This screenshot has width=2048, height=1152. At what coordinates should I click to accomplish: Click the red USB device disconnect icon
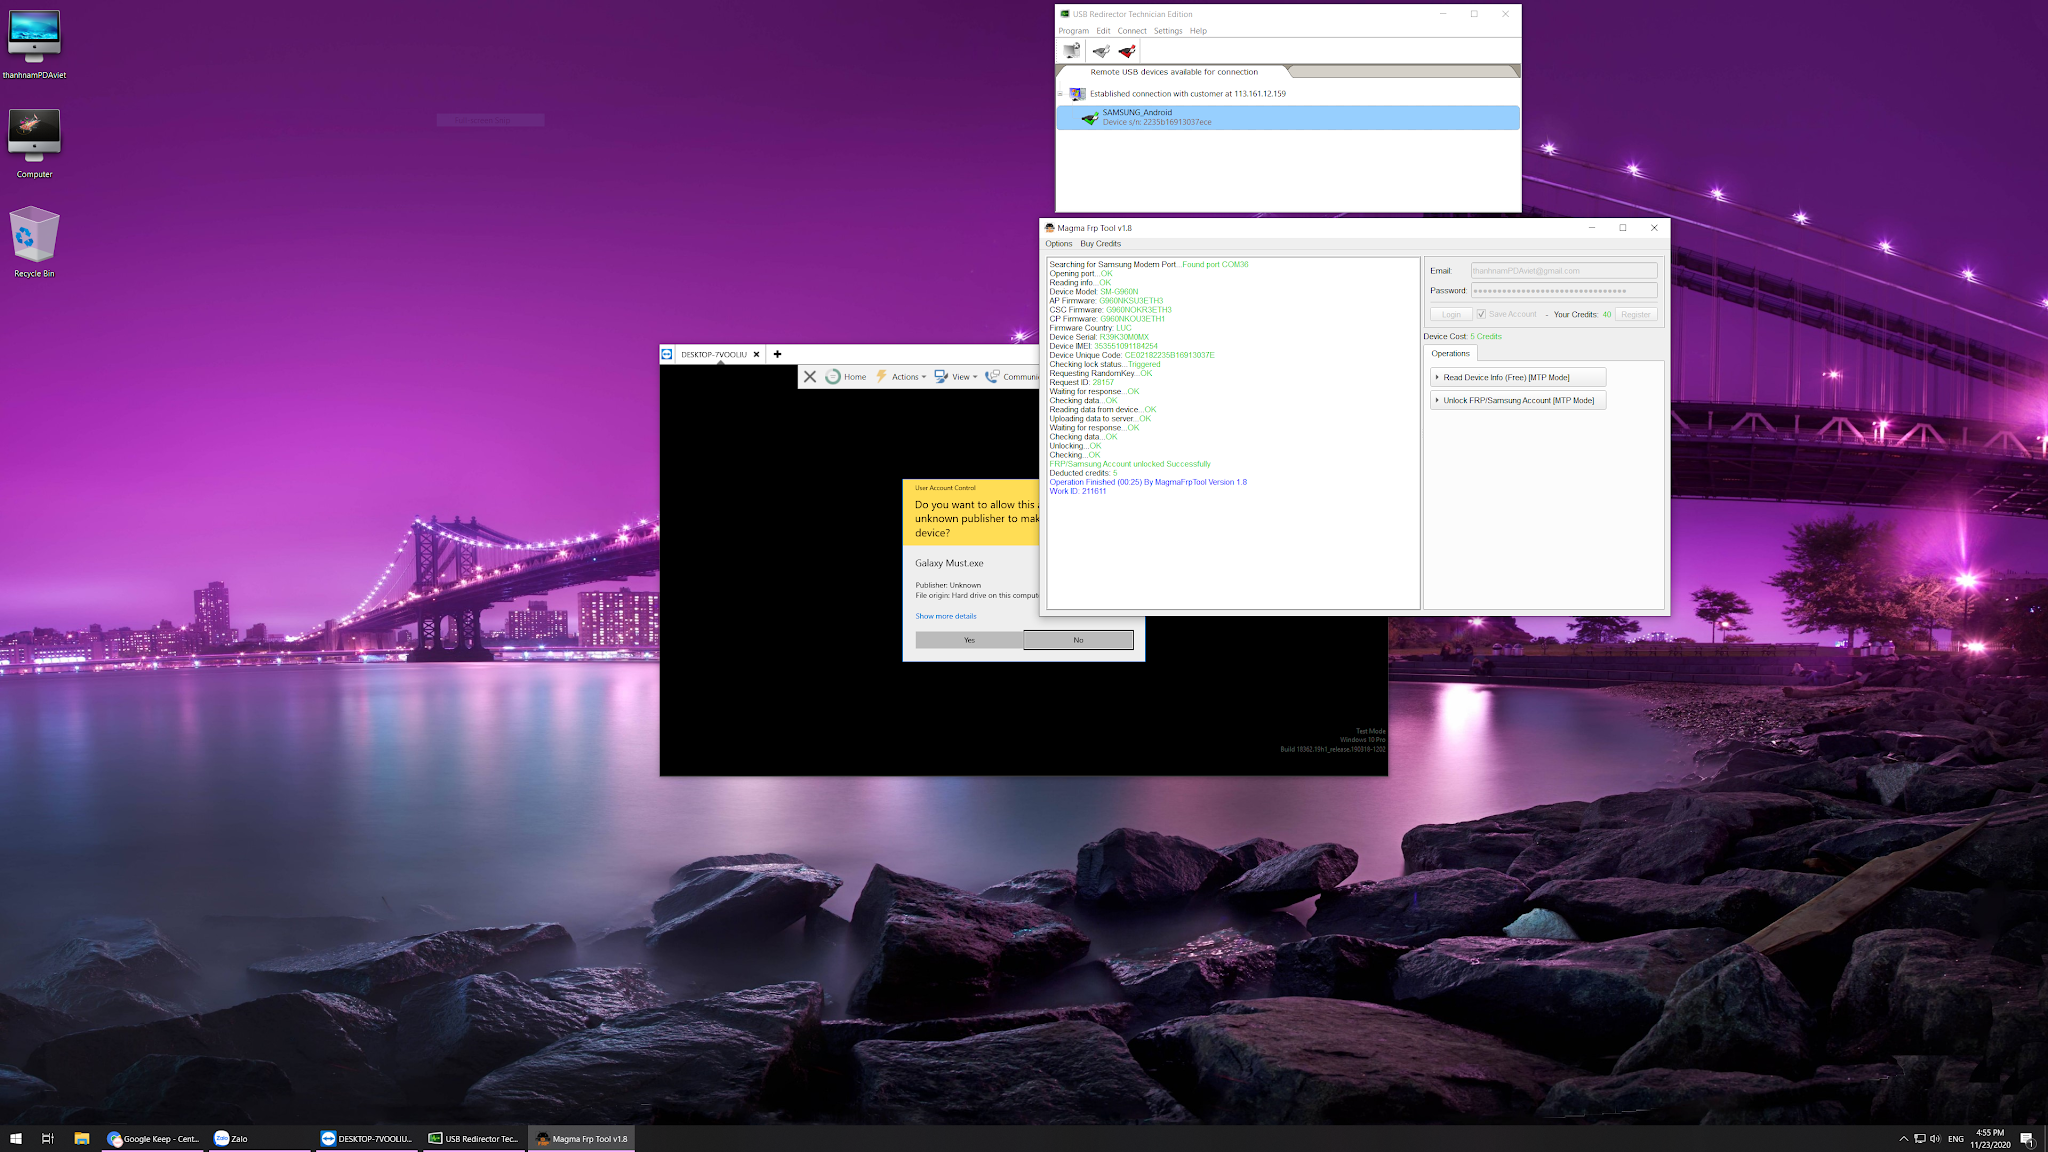coord(1127,51)
